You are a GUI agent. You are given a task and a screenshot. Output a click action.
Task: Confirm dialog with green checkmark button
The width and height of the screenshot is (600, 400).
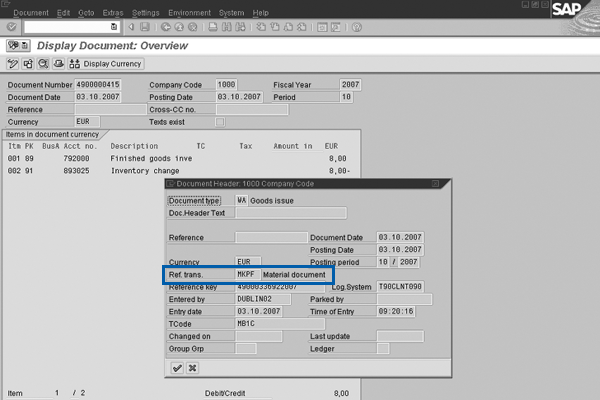point(177,368)
